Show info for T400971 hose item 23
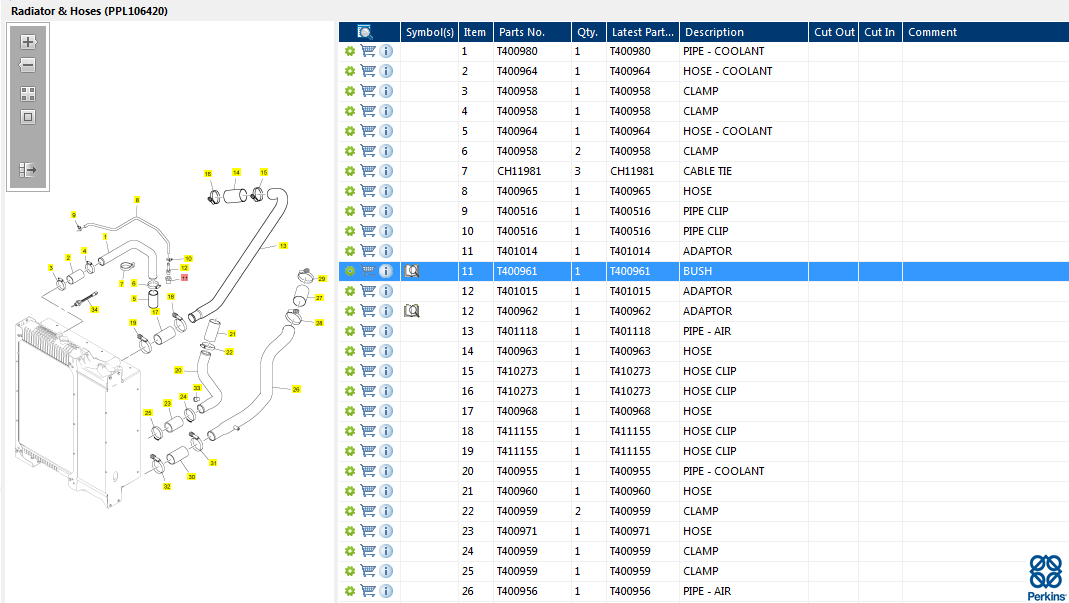1069x603 pixels. point(386,531)
